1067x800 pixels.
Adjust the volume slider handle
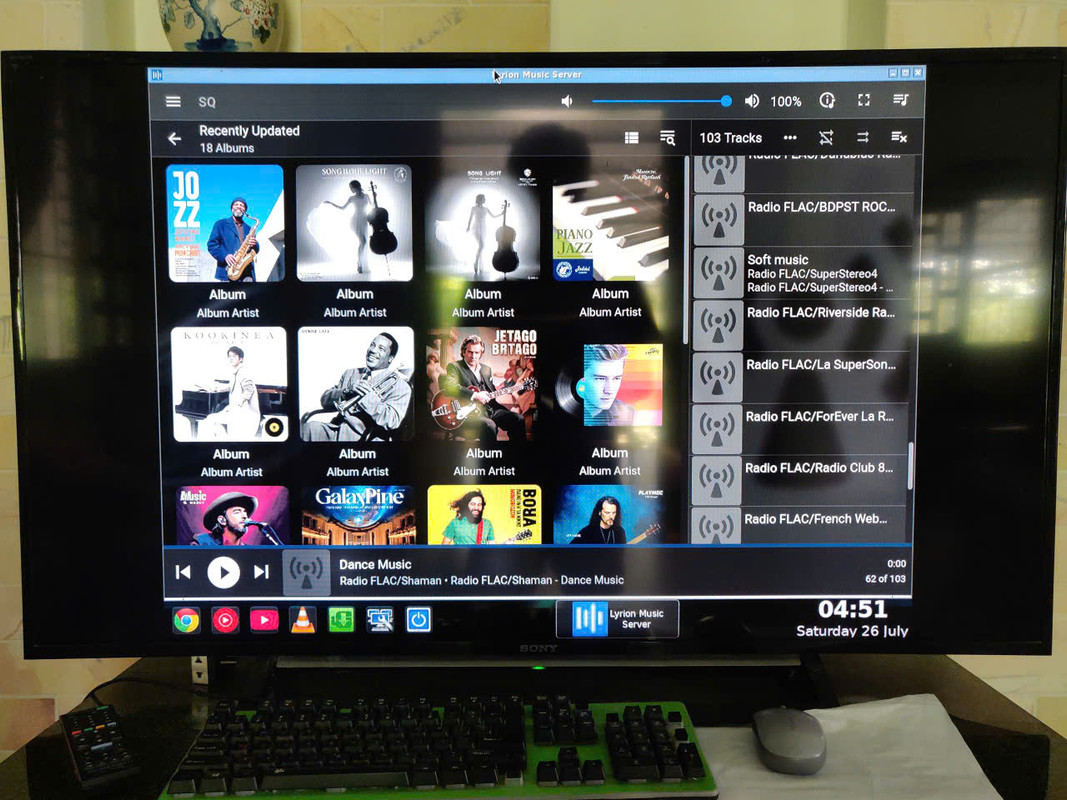click(726, 101)
